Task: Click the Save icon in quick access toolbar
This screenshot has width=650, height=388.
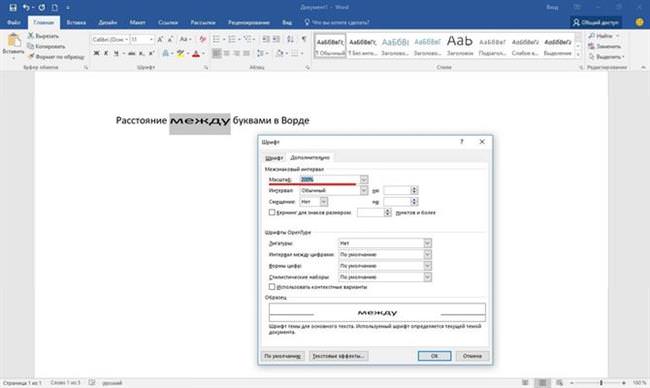Action: point(13,7)
